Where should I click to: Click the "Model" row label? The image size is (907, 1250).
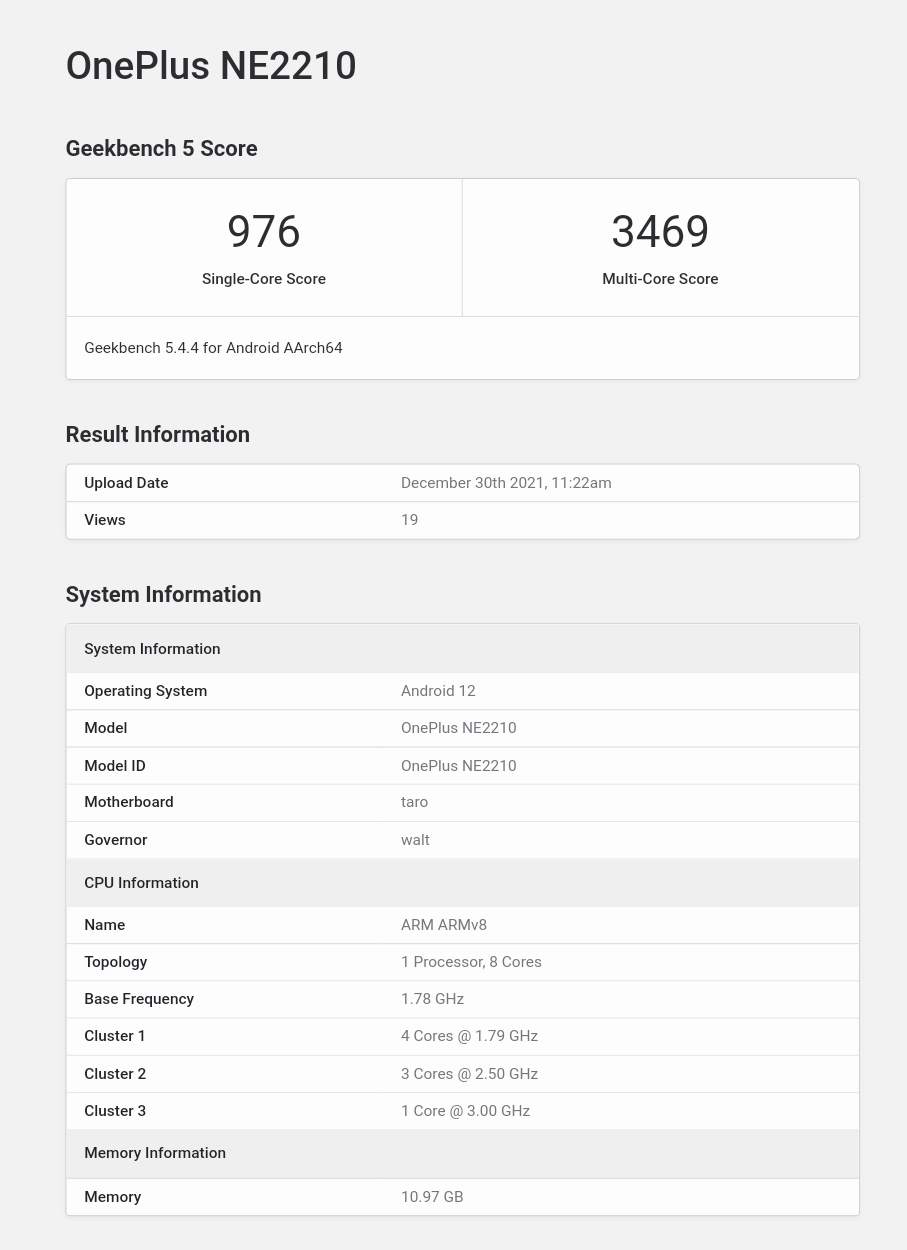tap(106, 728)
